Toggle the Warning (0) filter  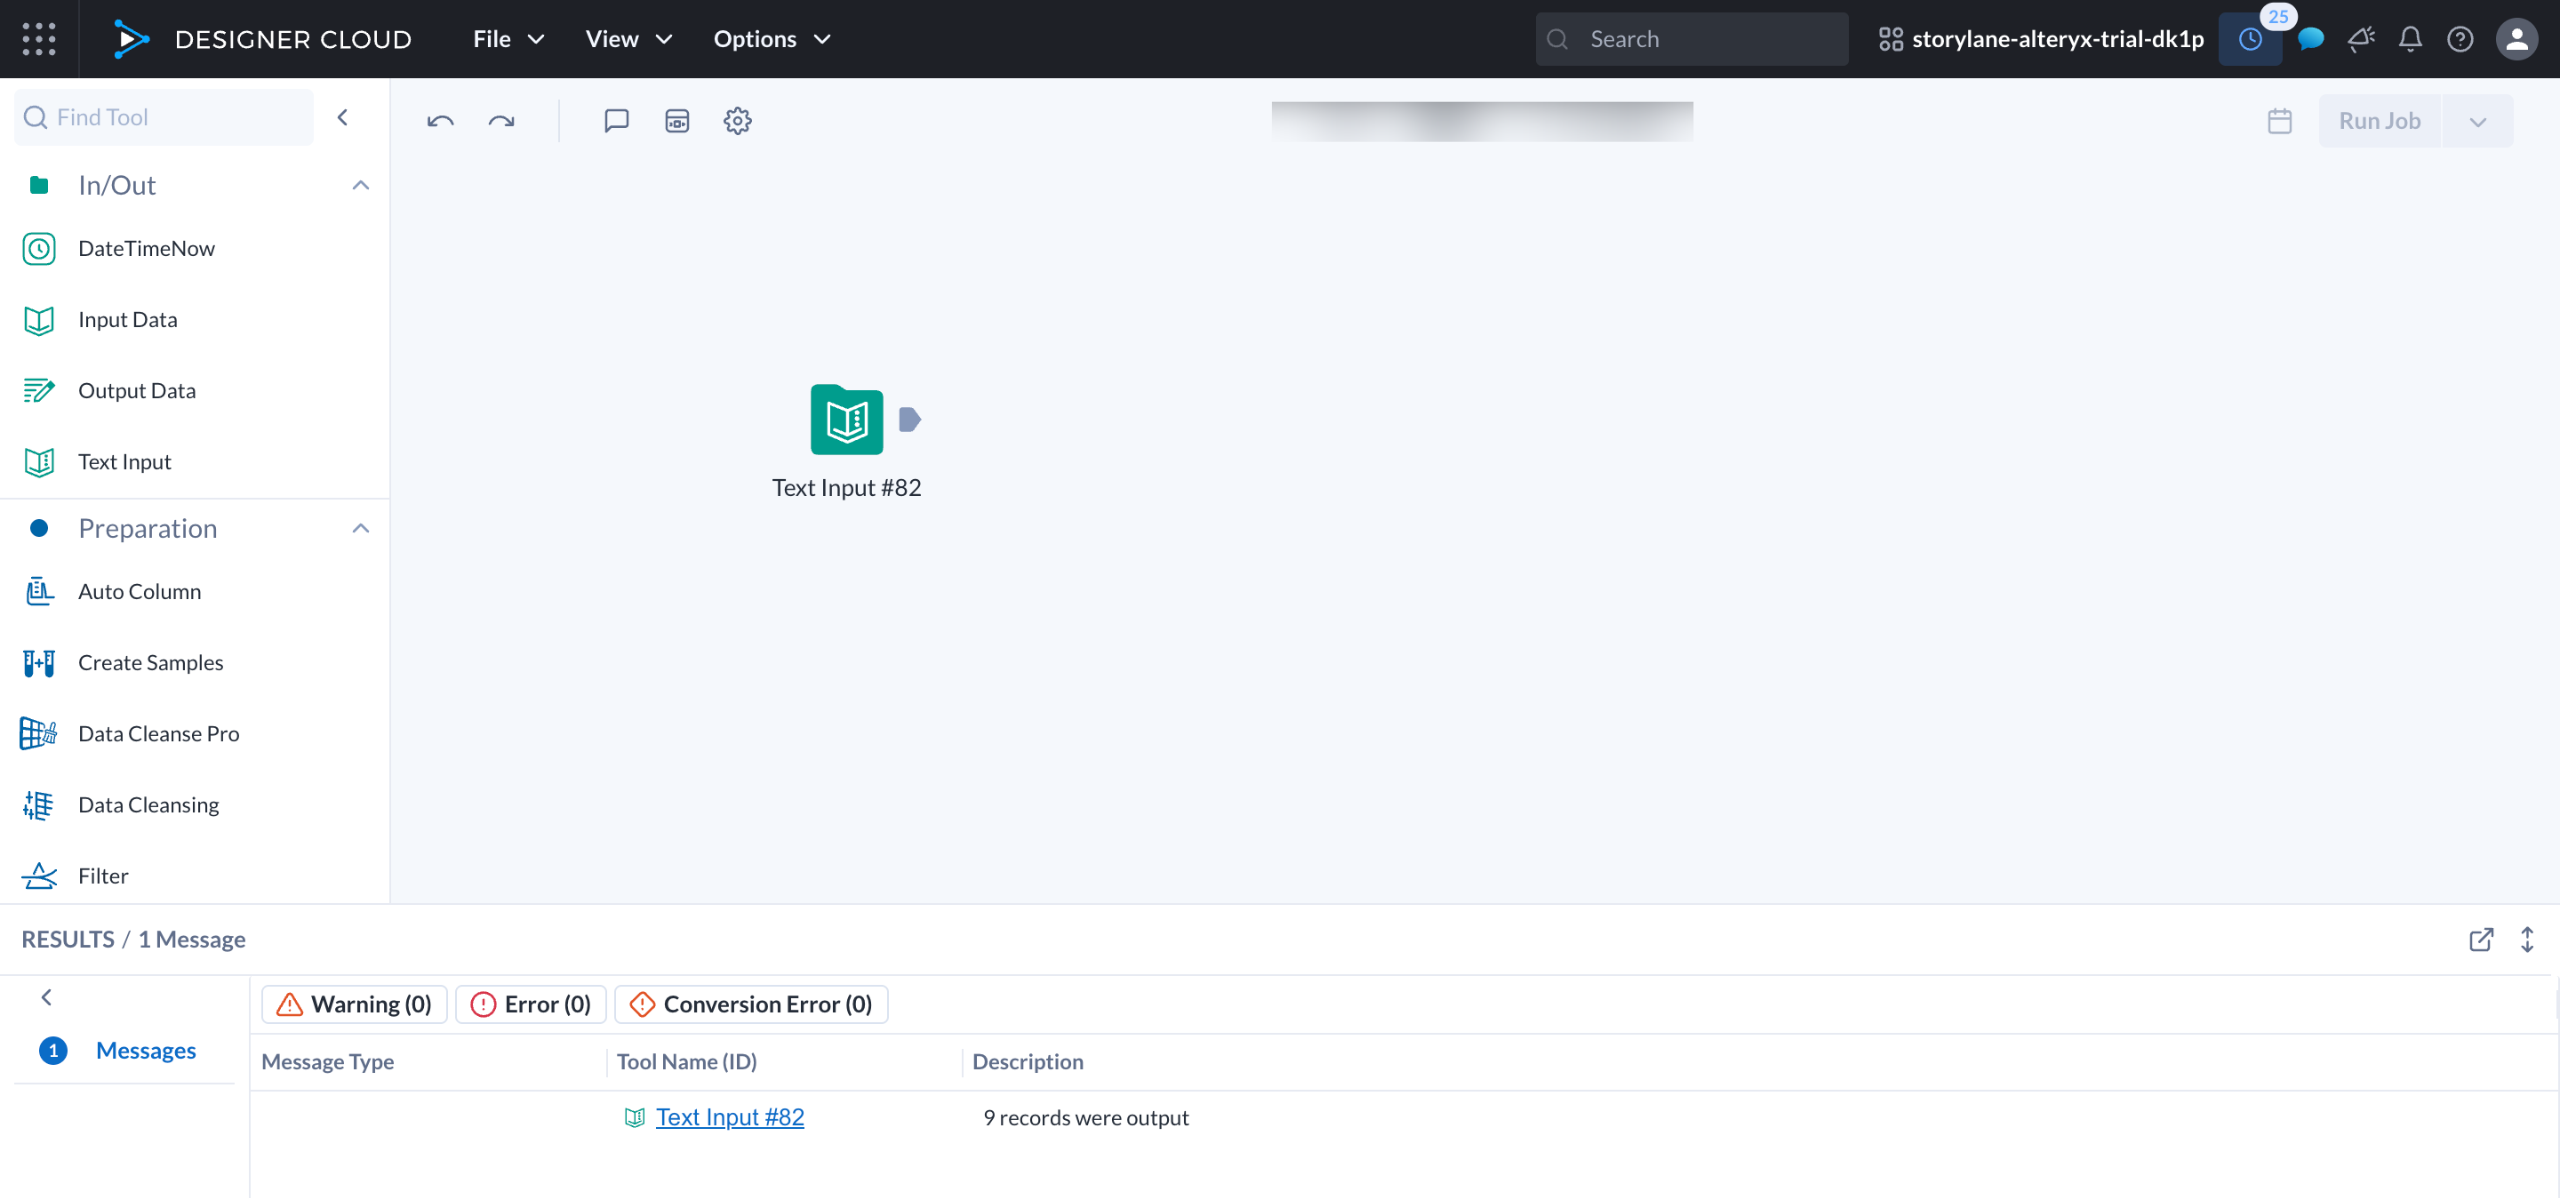point(354,1004)
